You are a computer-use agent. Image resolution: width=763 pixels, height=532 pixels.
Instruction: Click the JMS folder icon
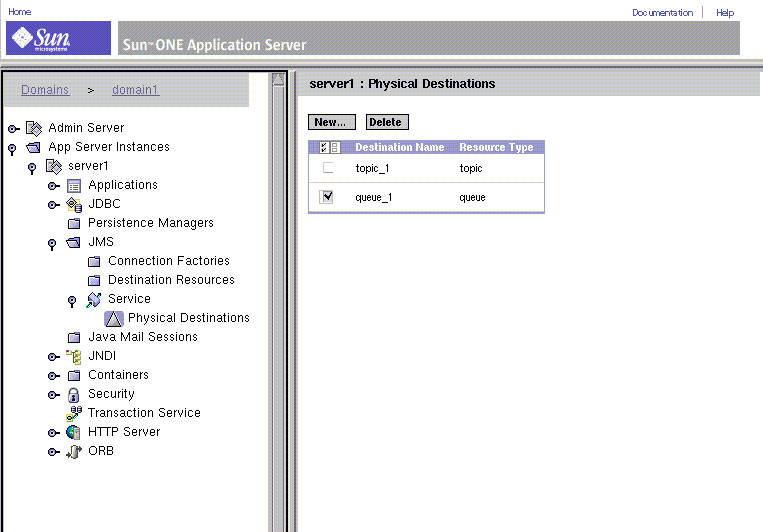tap(73, 242)
